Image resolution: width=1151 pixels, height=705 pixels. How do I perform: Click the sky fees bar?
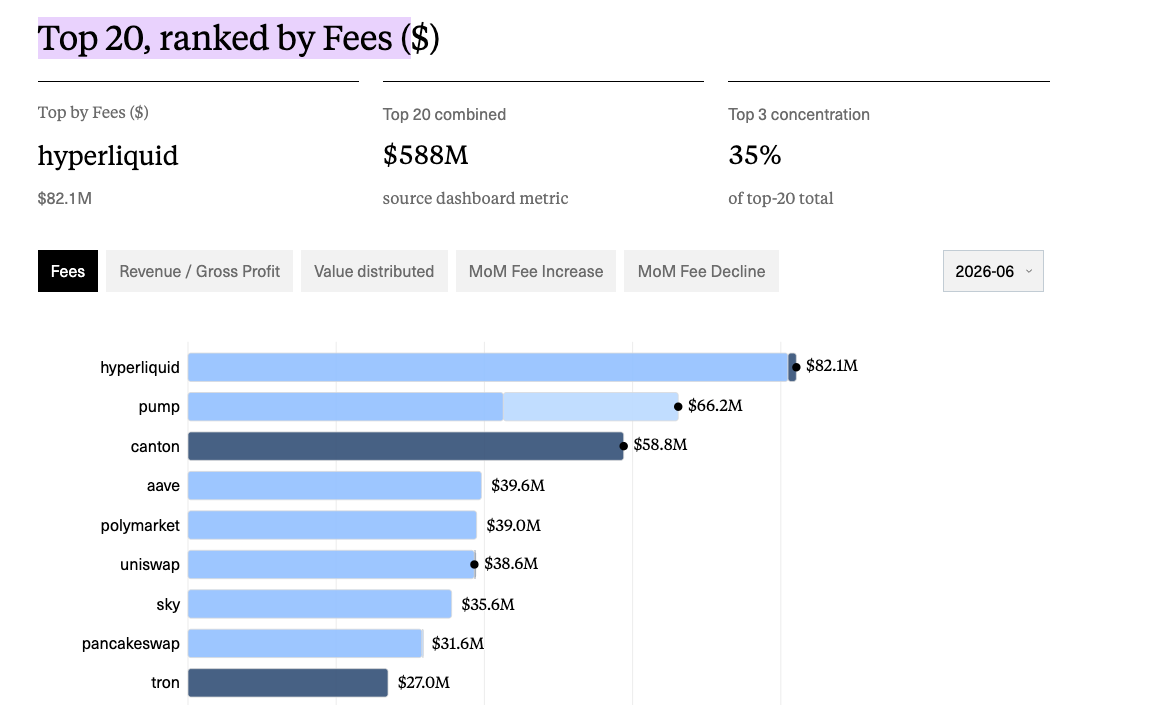320,604
